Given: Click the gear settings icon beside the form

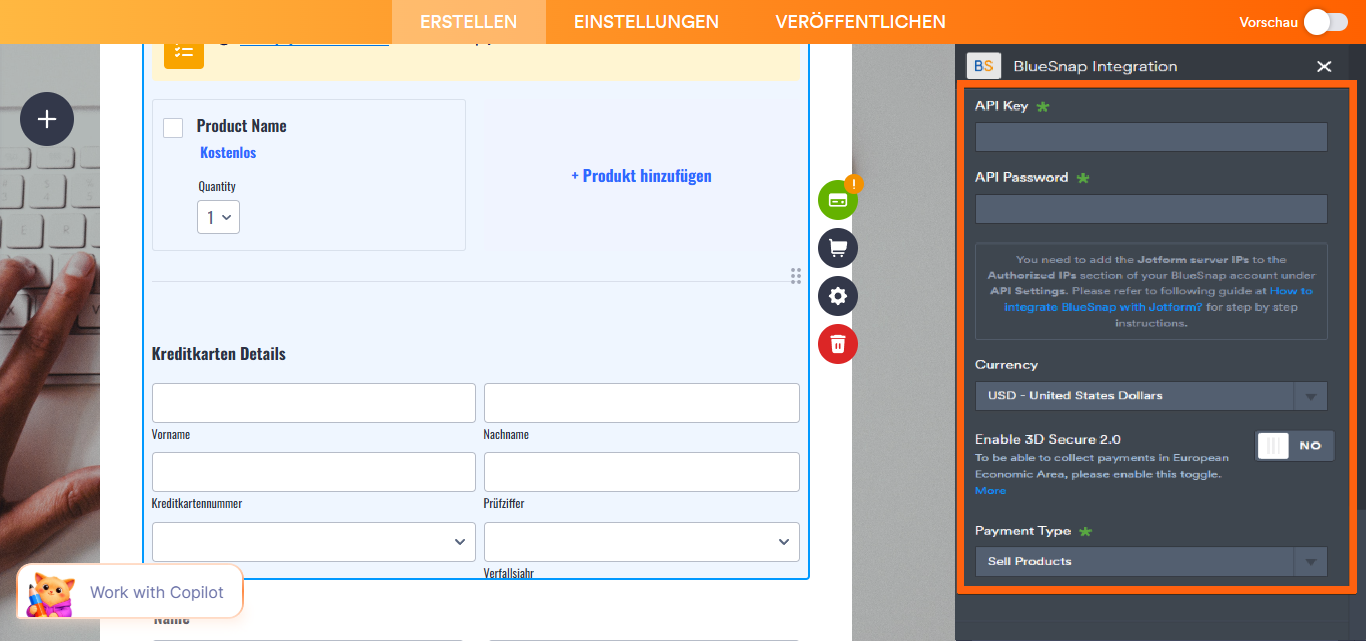Looking at the screenshot, I should click(x=837, y=296).
